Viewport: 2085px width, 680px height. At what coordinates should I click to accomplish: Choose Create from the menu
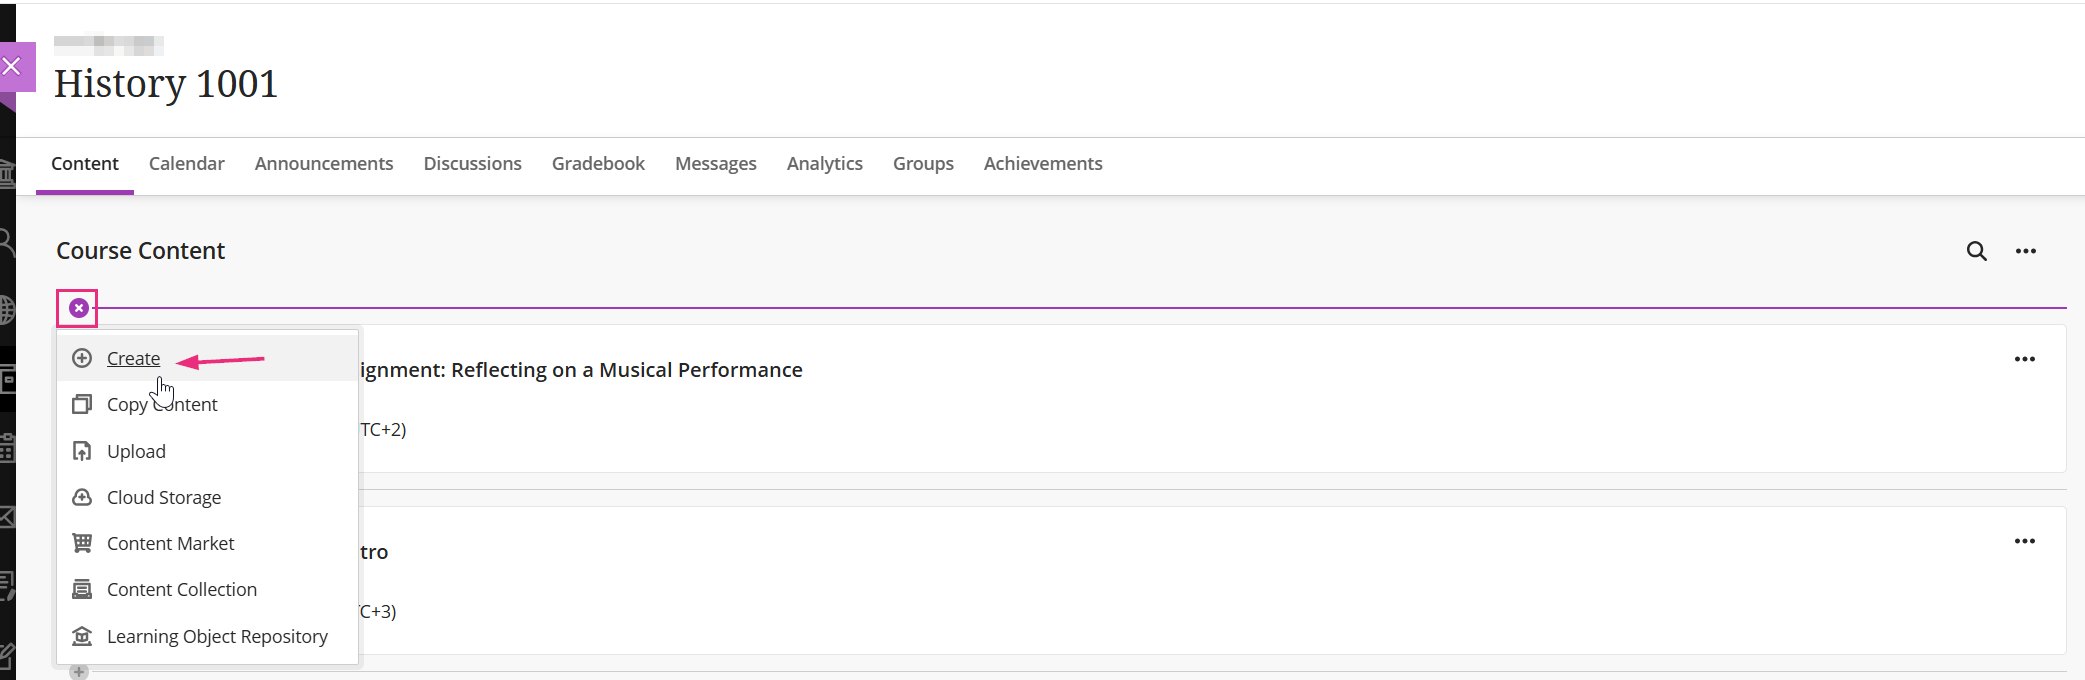pos(207,358)
